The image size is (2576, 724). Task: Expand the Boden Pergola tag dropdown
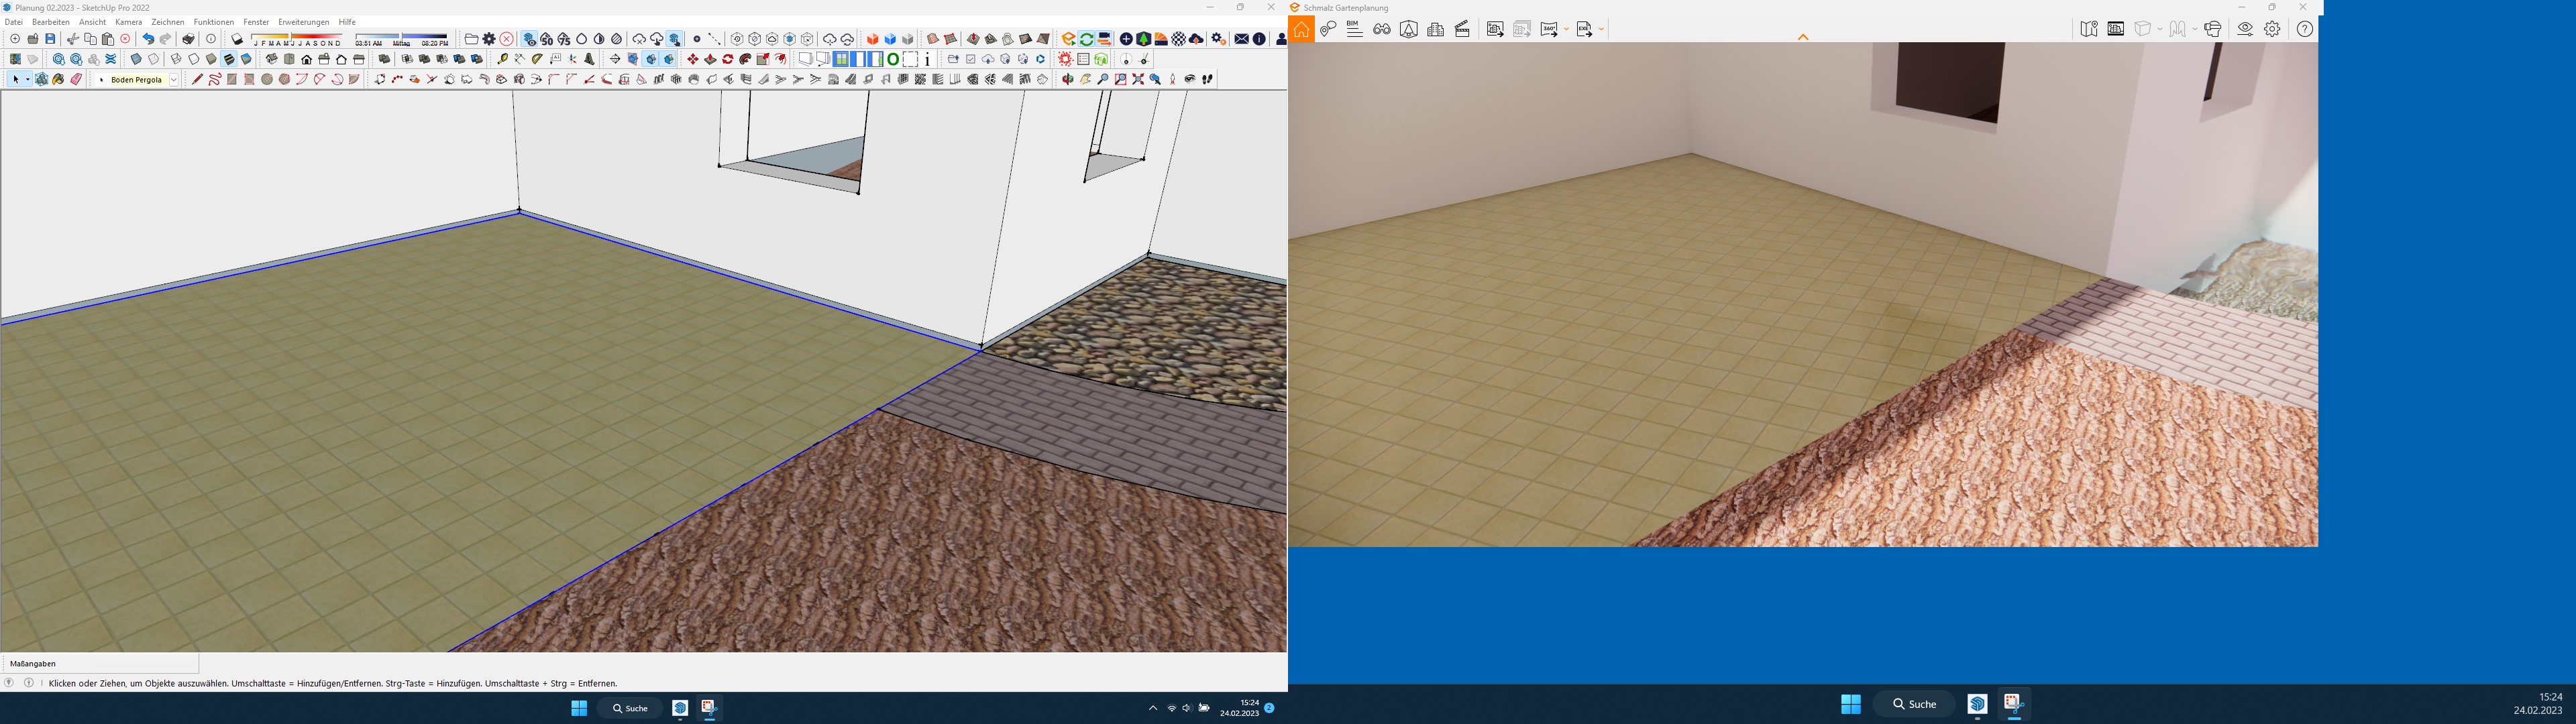point(173,79)
